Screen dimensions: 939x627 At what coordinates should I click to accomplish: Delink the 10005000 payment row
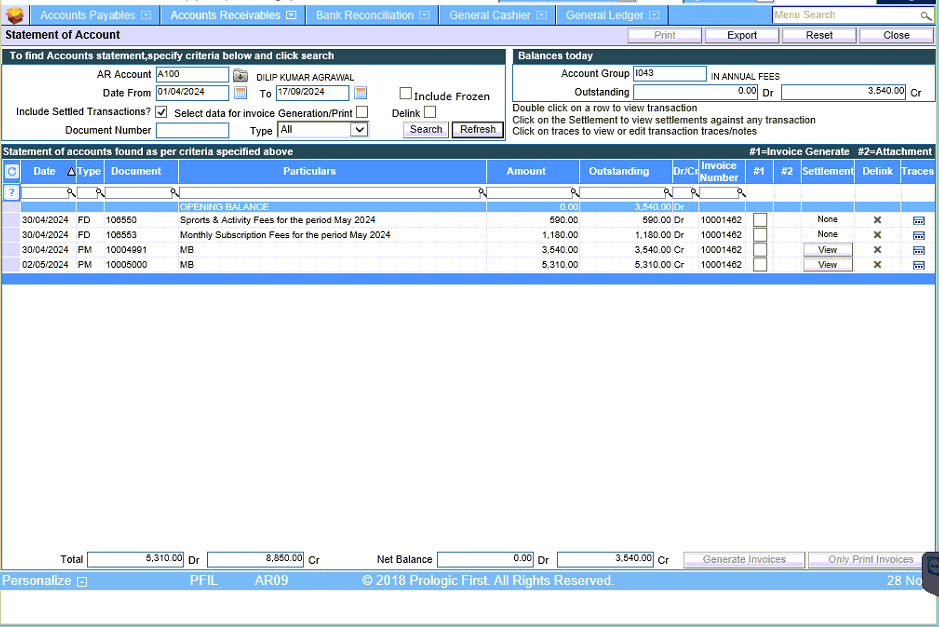tap(877, 265)
